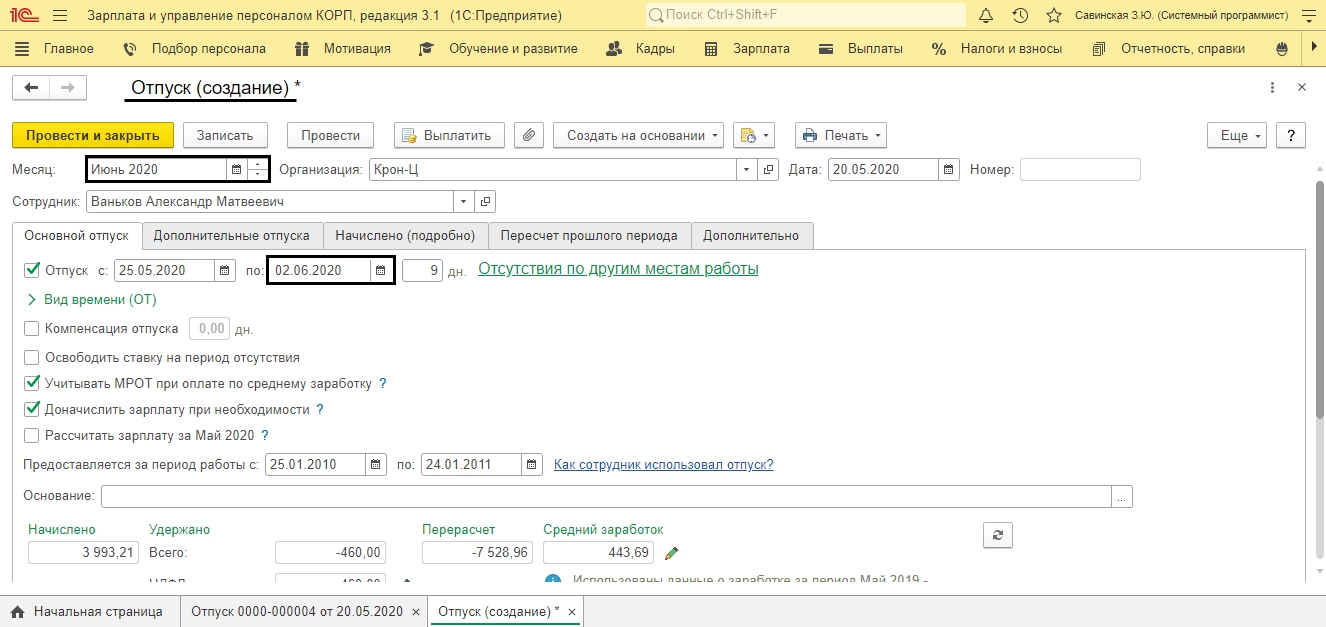This screenshot has width=1326, height=627.
Task: Switch to Начислено (подробно) tab
Action: 405,236
